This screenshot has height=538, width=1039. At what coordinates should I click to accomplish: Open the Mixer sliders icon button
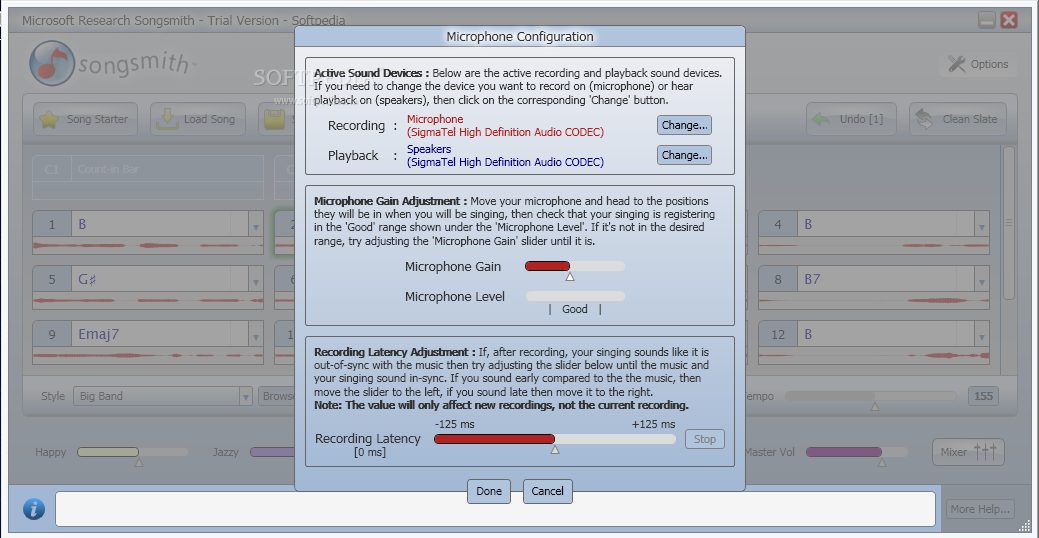(x=968, y=452)
